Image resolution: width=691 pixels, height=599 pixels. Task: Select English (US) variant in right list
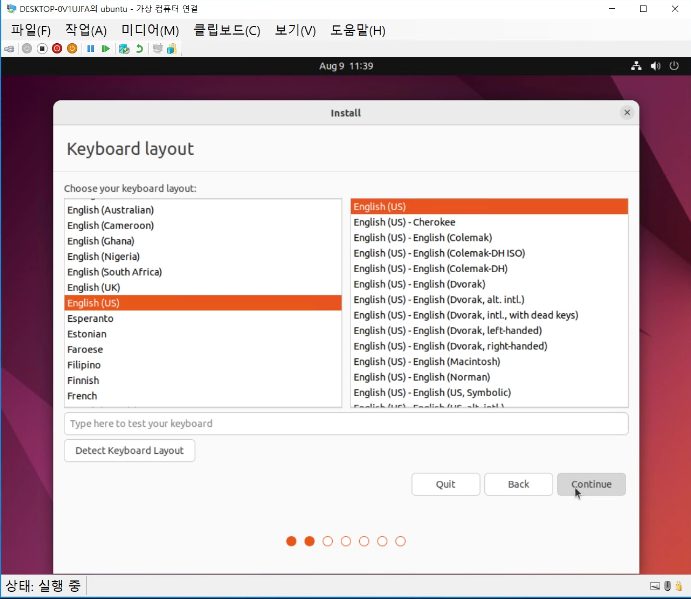pos(489,206)
